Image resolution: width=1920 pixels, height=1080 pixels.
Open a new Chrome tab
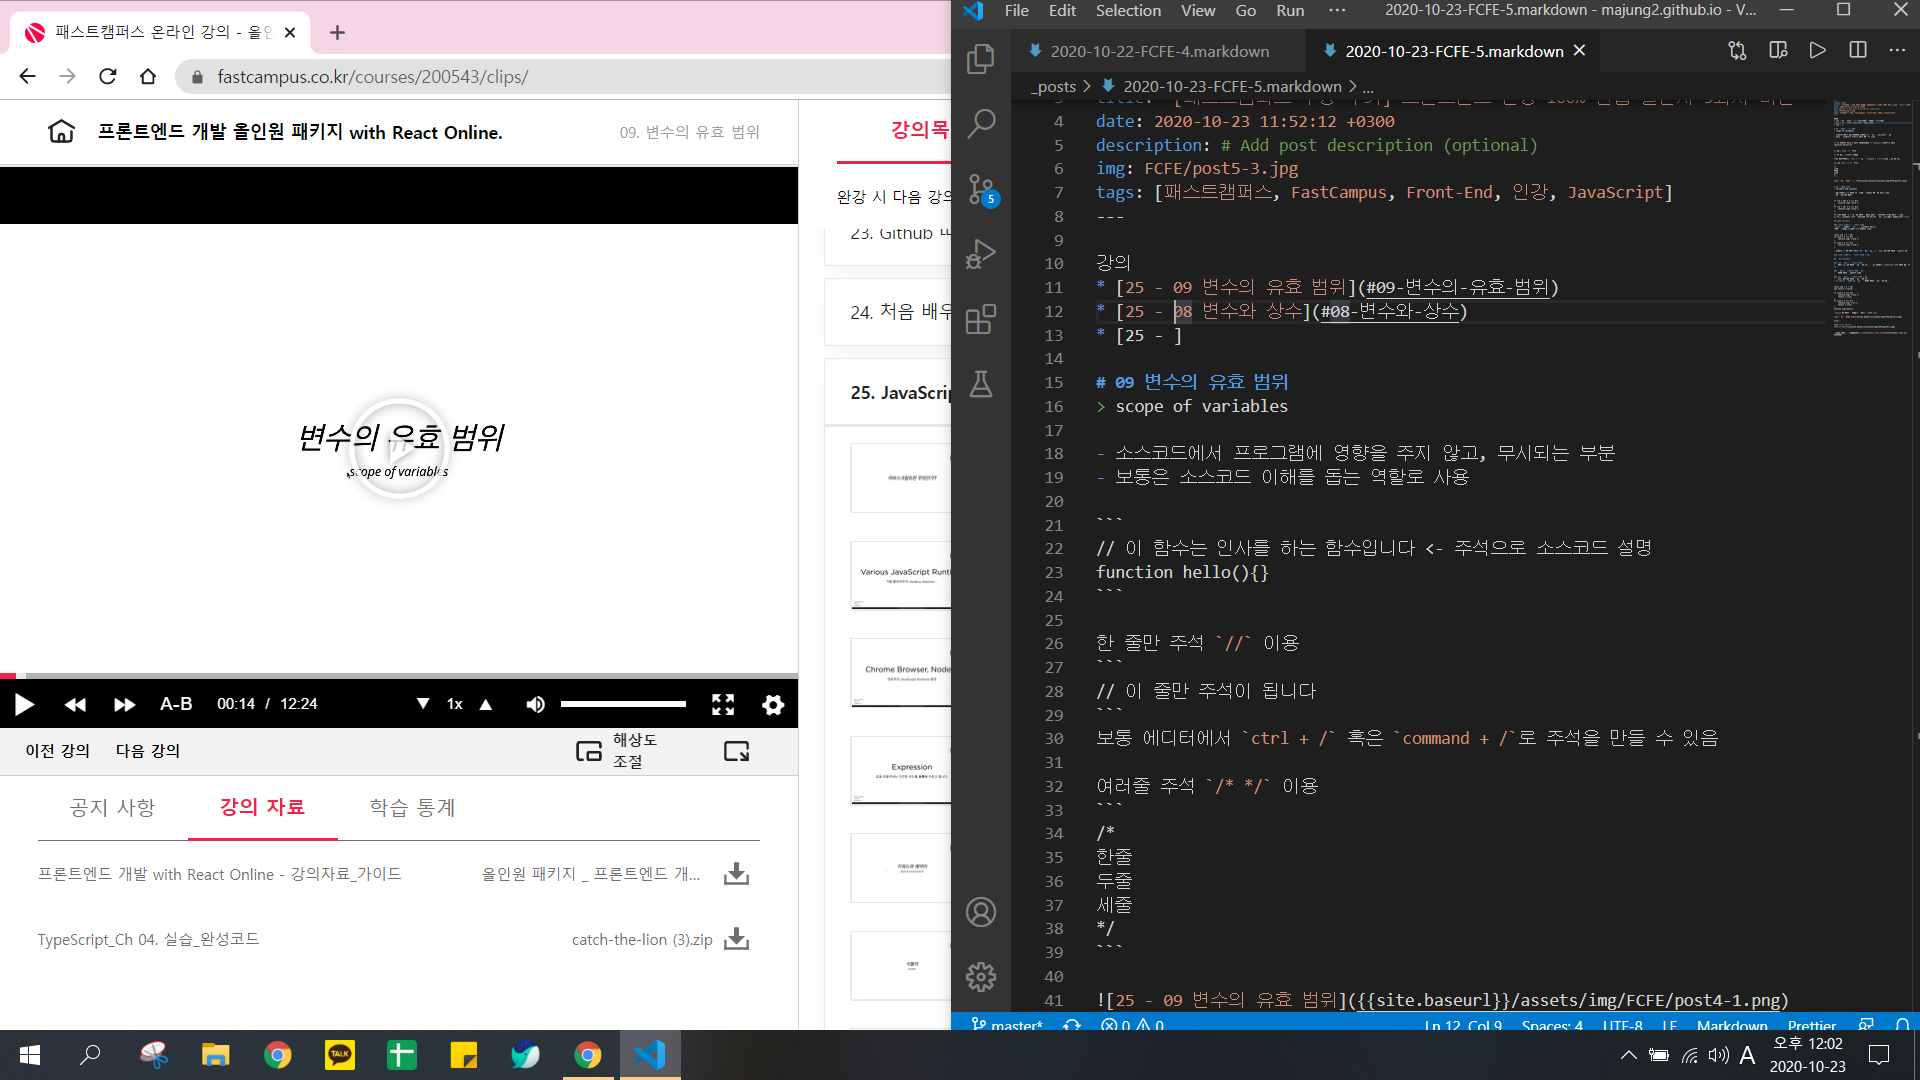[x=337, y=32]
